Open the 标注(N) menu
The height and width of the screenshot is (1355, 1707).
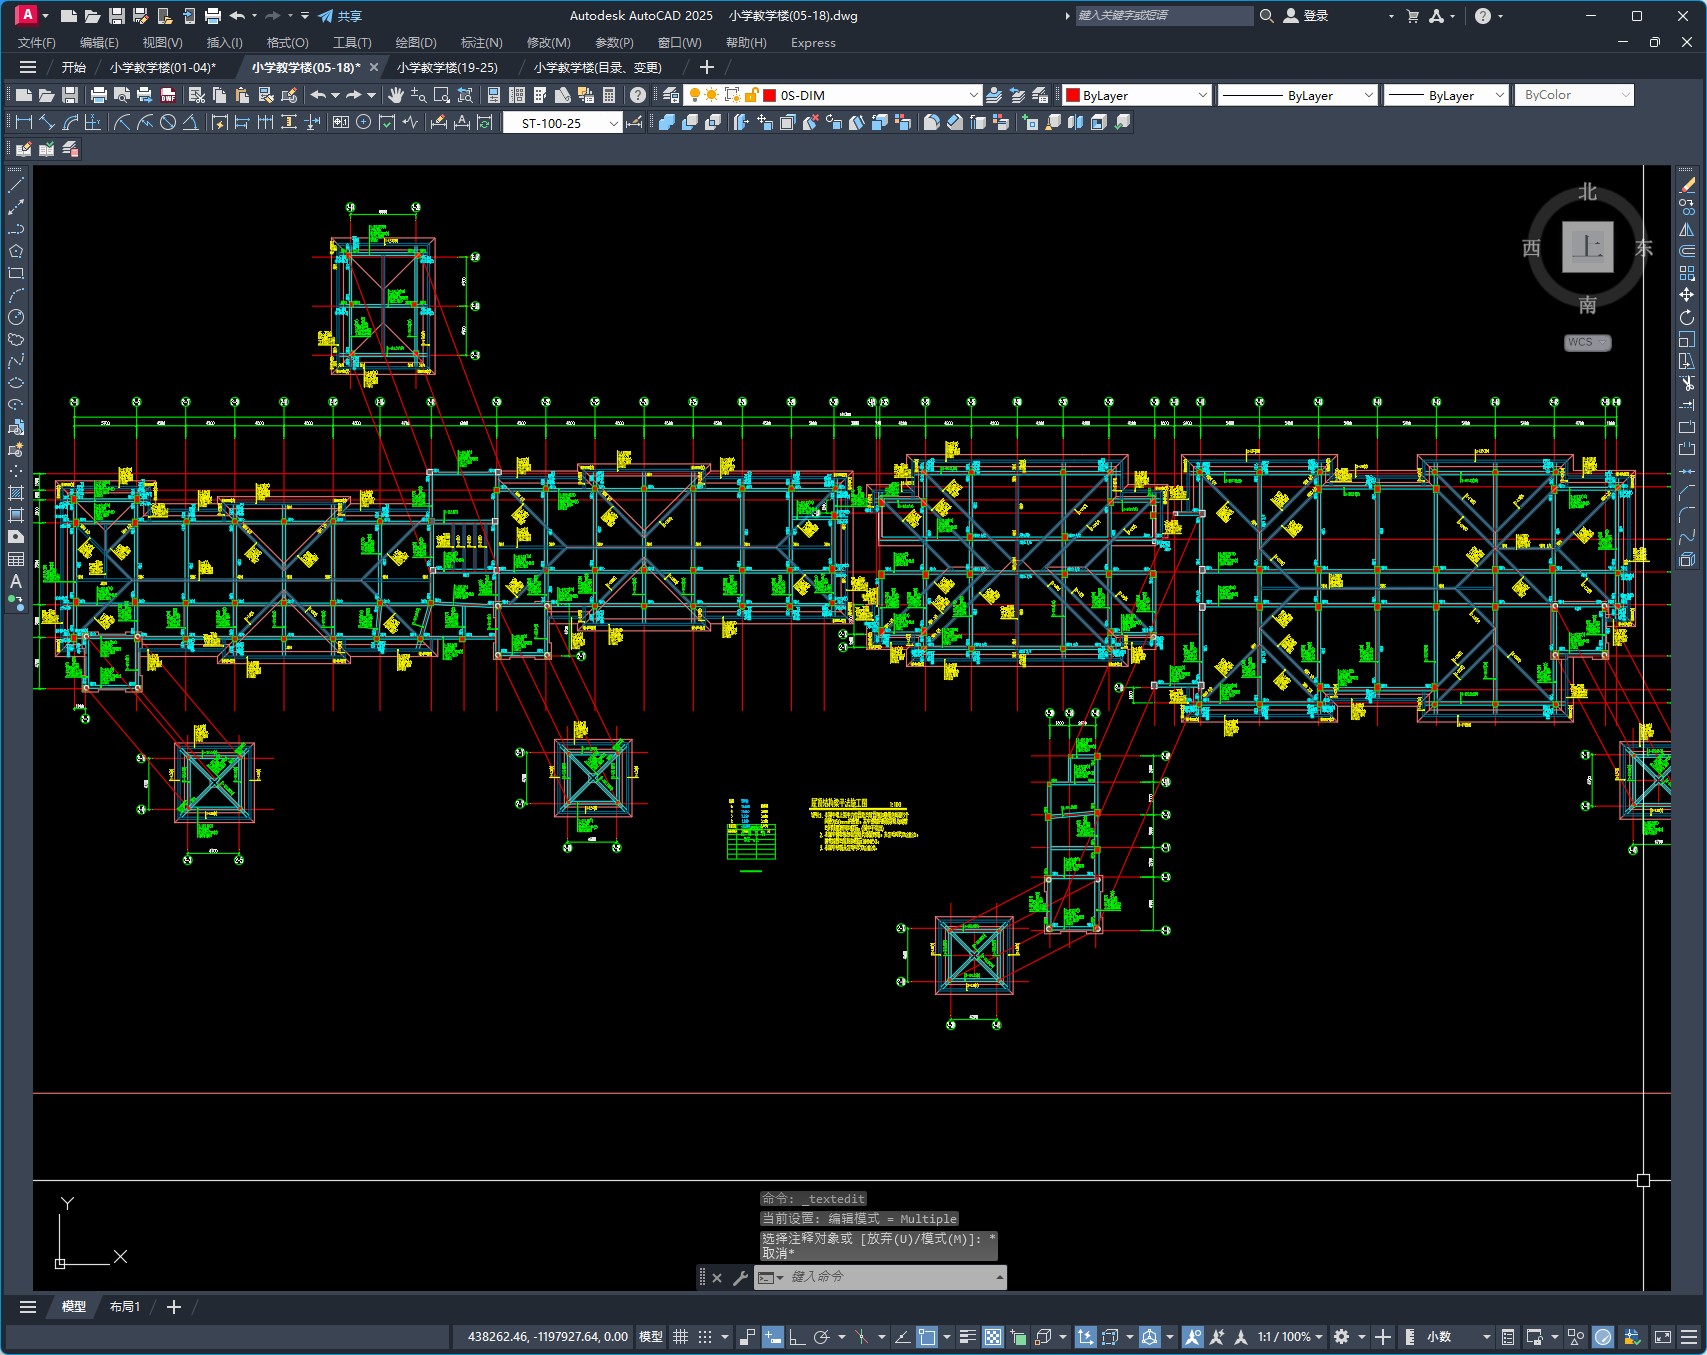pyautogui.click(x=481, y=42)
